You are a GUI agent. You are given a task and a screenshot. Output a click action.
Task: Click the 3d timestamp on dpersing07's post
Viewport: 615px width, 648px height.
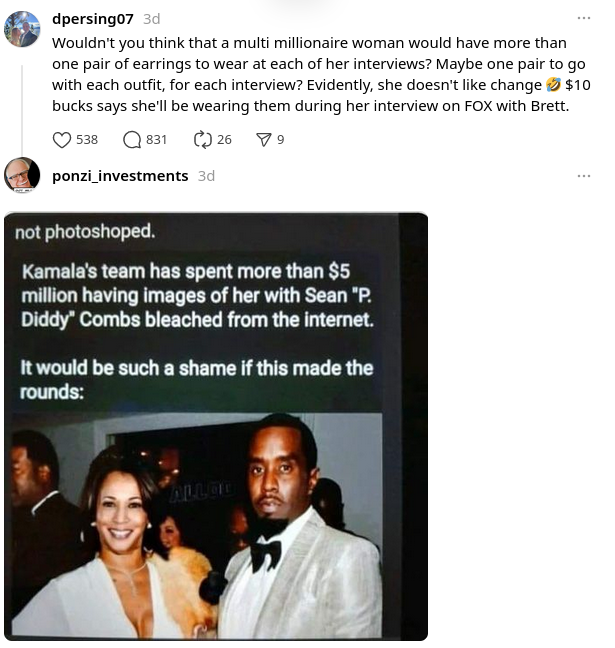(151, 19)
